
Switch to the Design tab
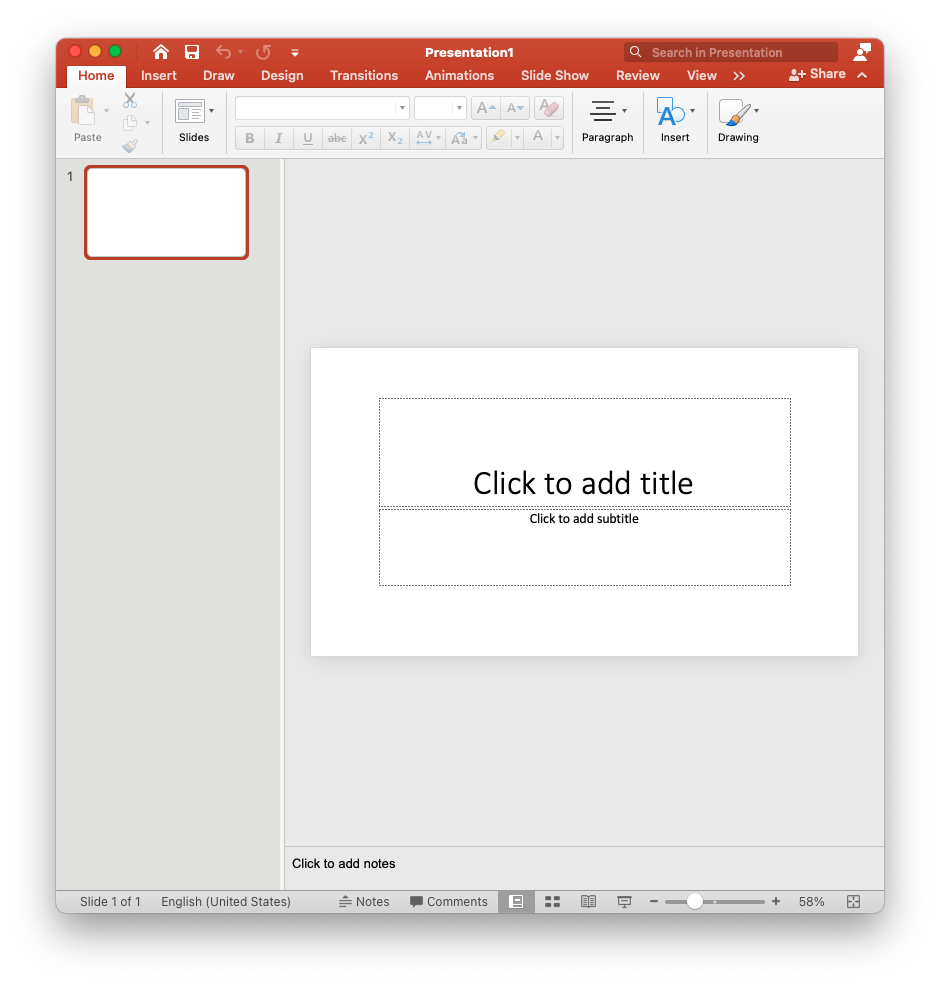(282, 75)
